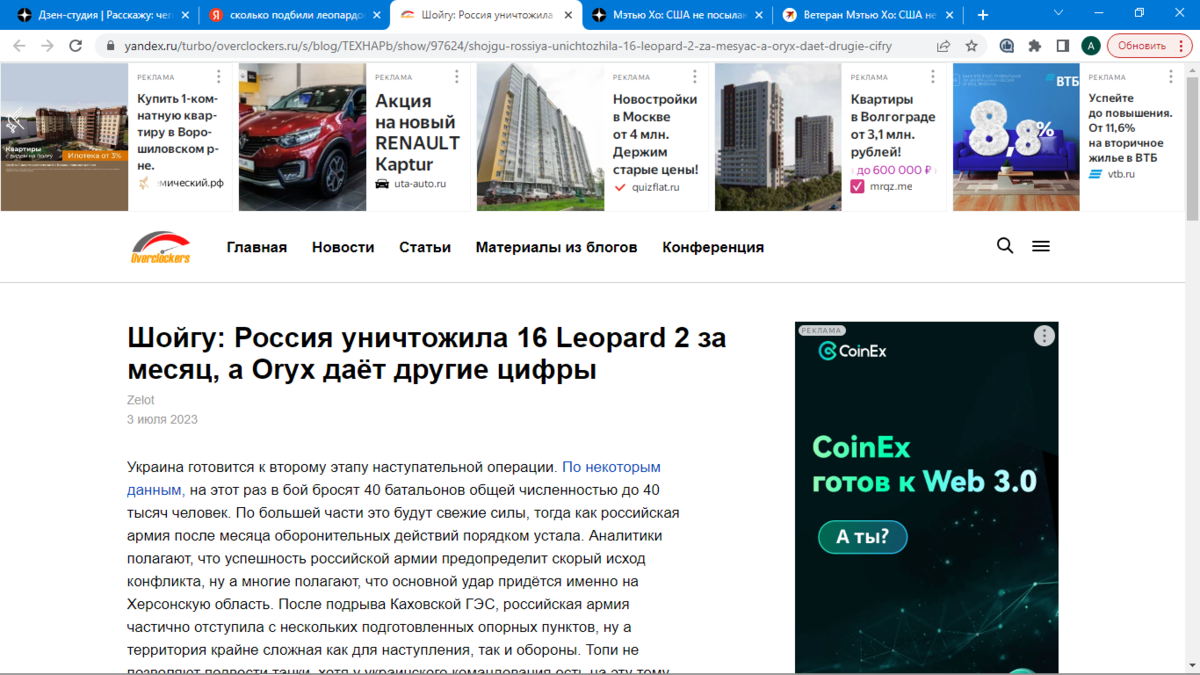Click the По некоторым данным link
The image size is (1200, 675).
(394, 479)
